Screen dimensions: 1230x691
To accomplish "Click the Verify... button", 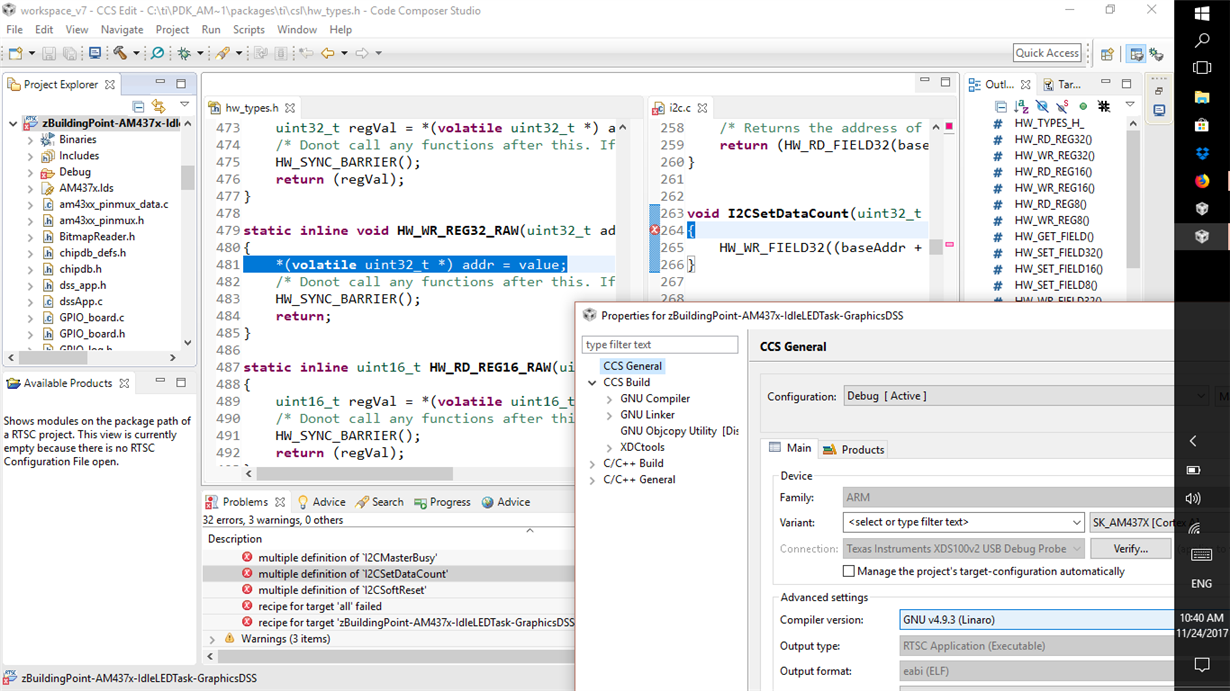I will click(x=1130, y=549).
